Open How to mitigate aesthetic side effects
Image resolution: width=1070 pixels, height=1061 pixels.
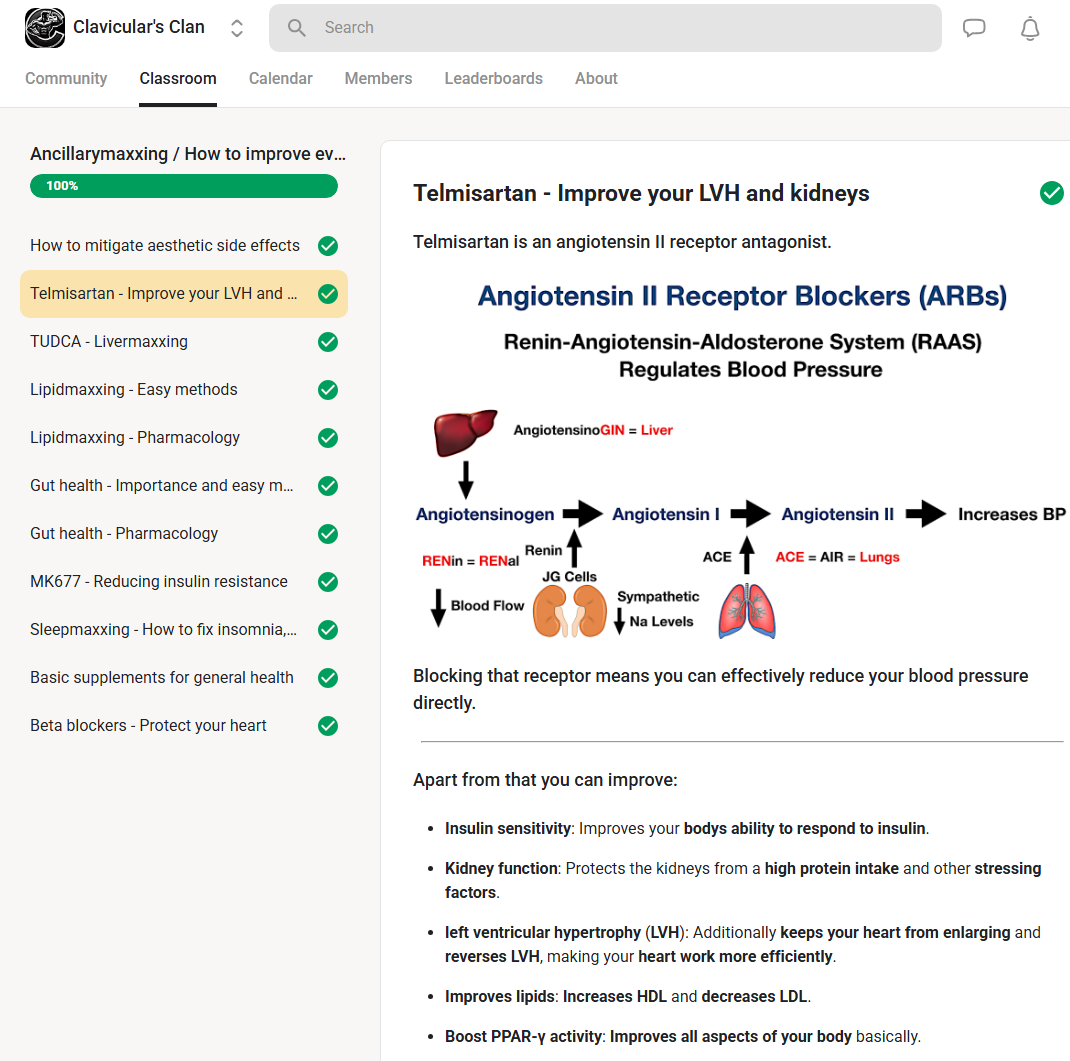(165, 246)
